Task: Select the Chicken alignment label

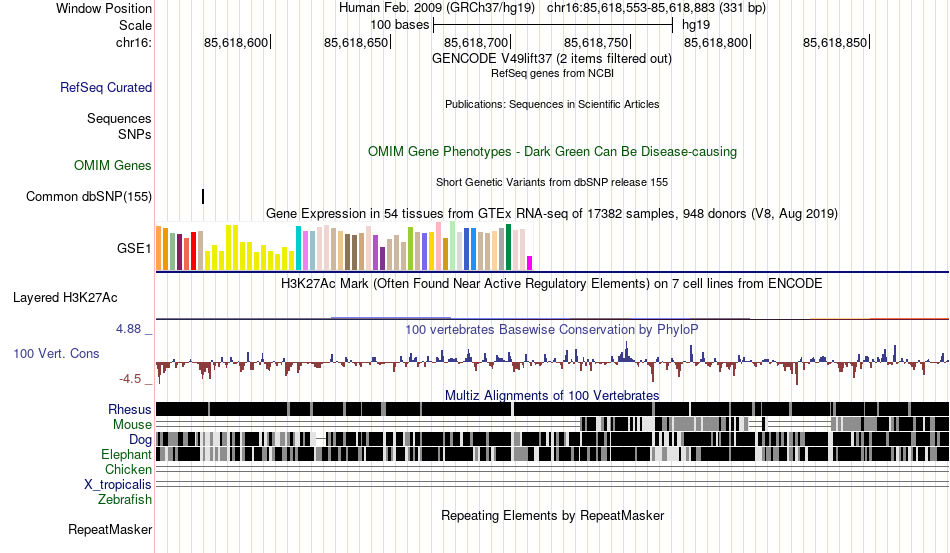Action: click(128, 469)
